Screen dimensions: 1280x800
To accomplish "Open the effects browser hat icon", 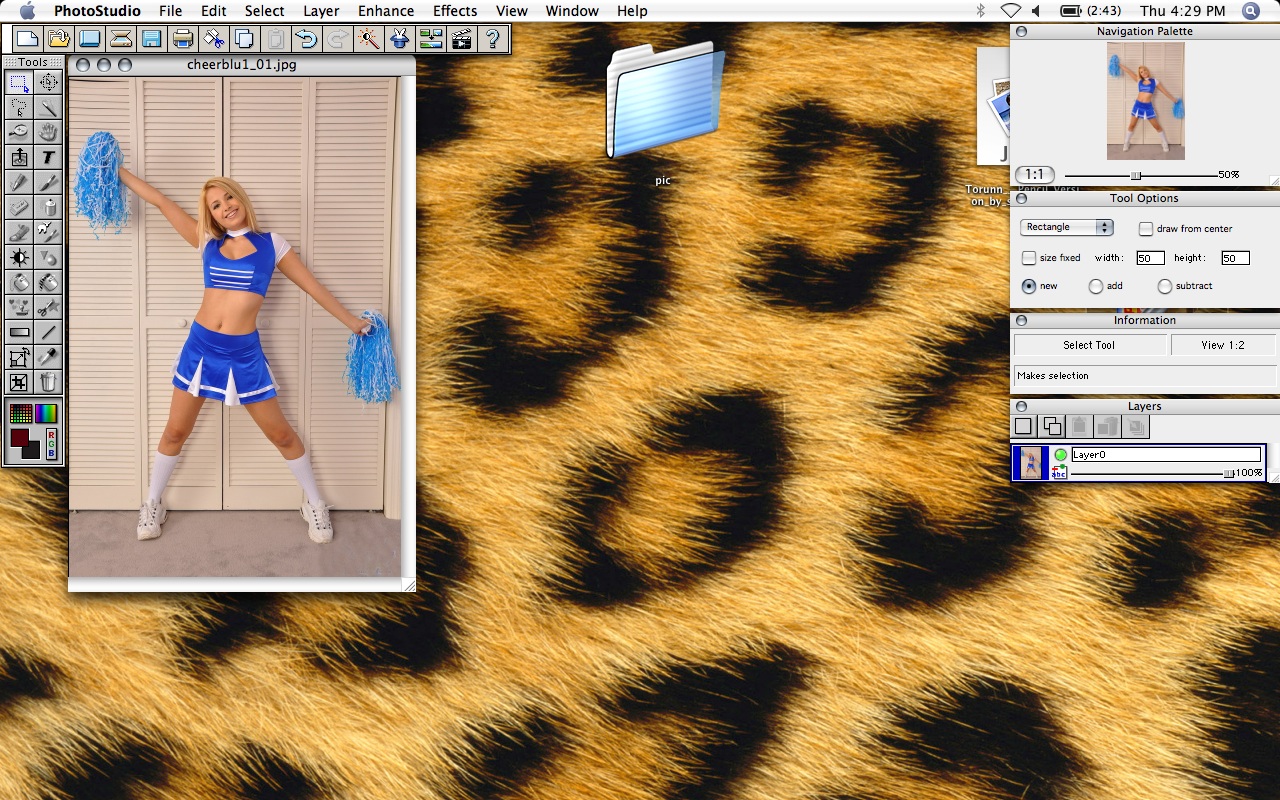I will pos(399,39).
